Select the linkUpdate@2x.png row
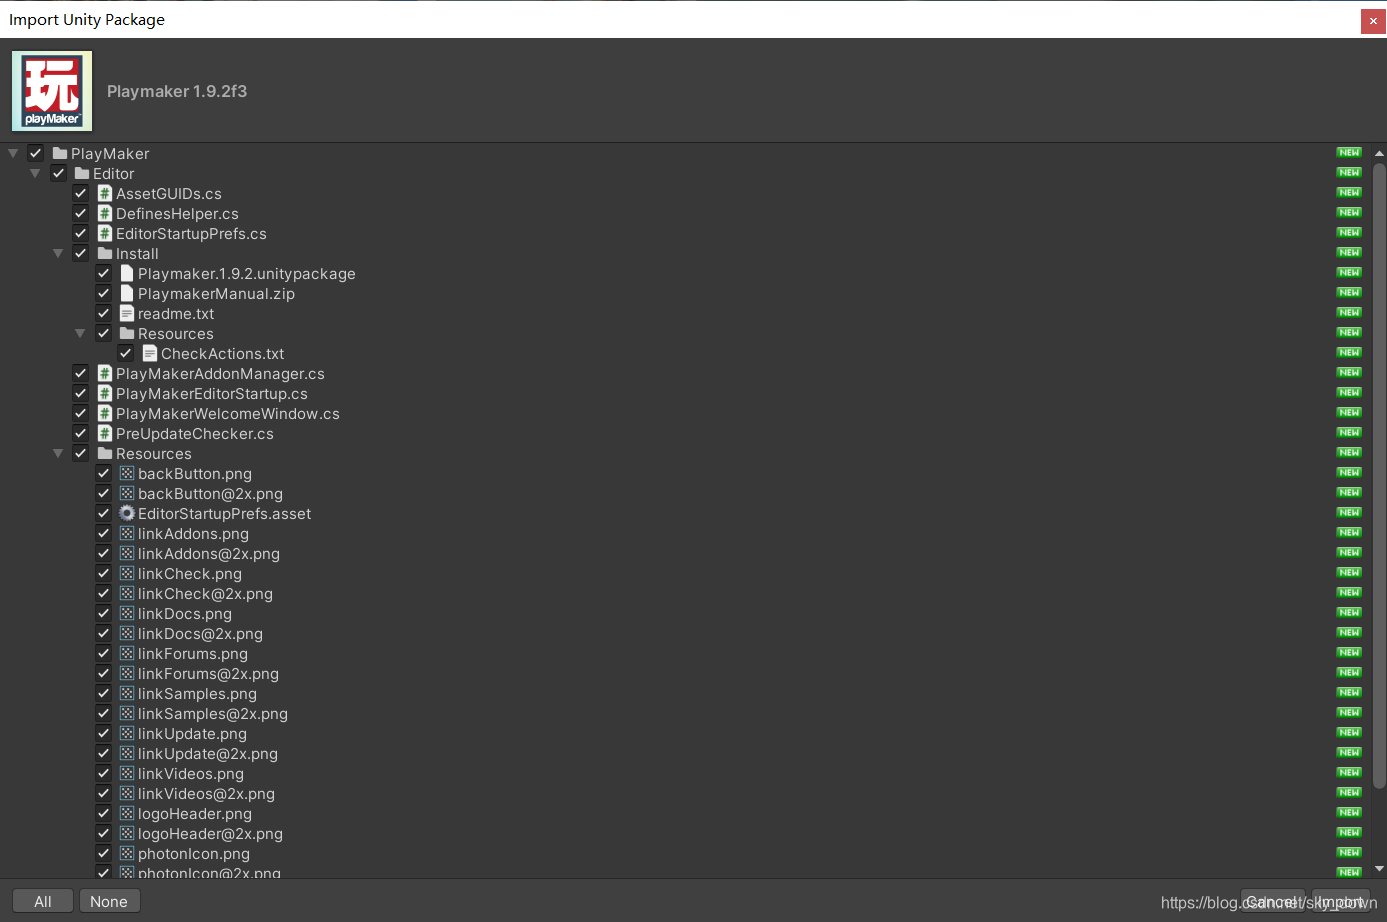The height and width of the screenshot is (922, 1387). pos(685,753)
